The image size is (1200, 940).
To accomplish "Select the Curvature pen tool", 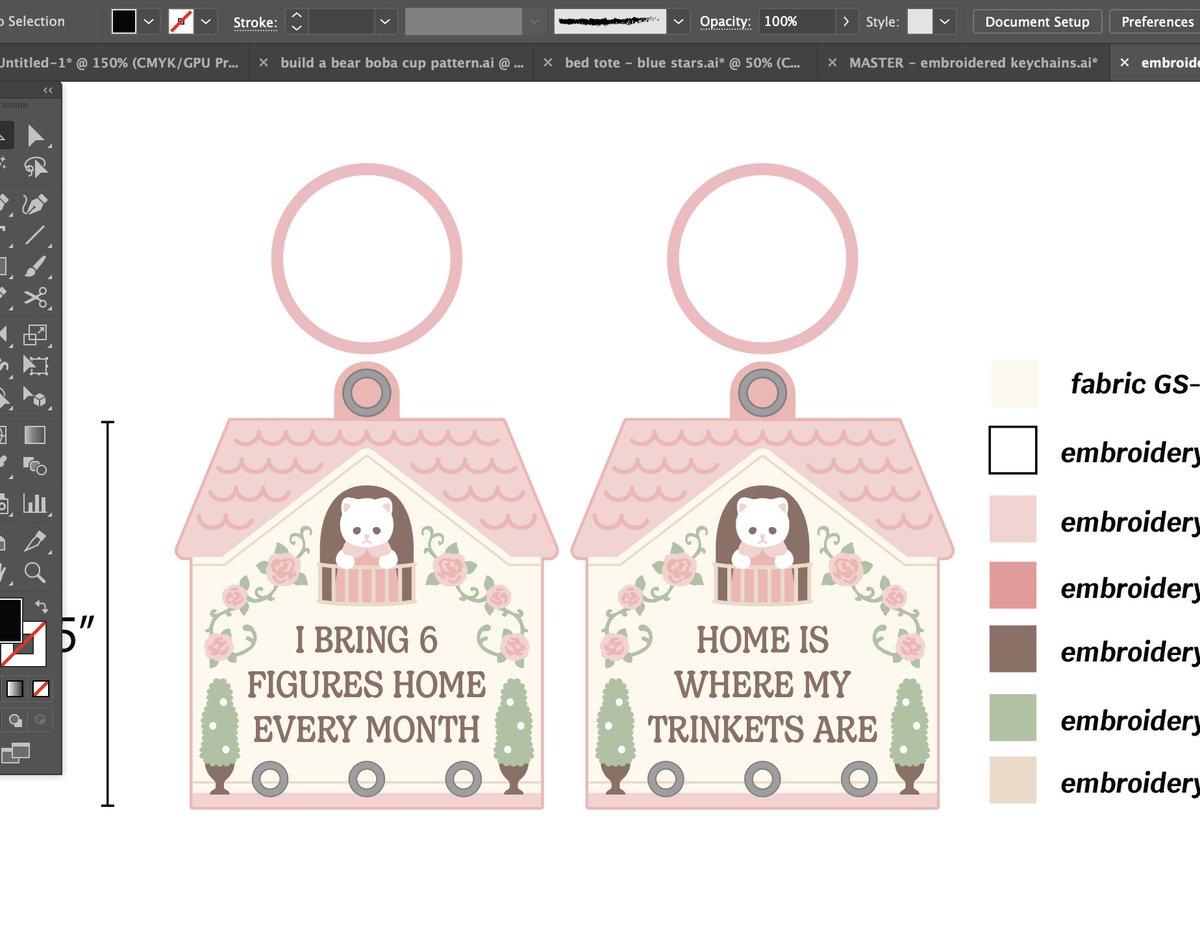I will (x=36, y=204).
